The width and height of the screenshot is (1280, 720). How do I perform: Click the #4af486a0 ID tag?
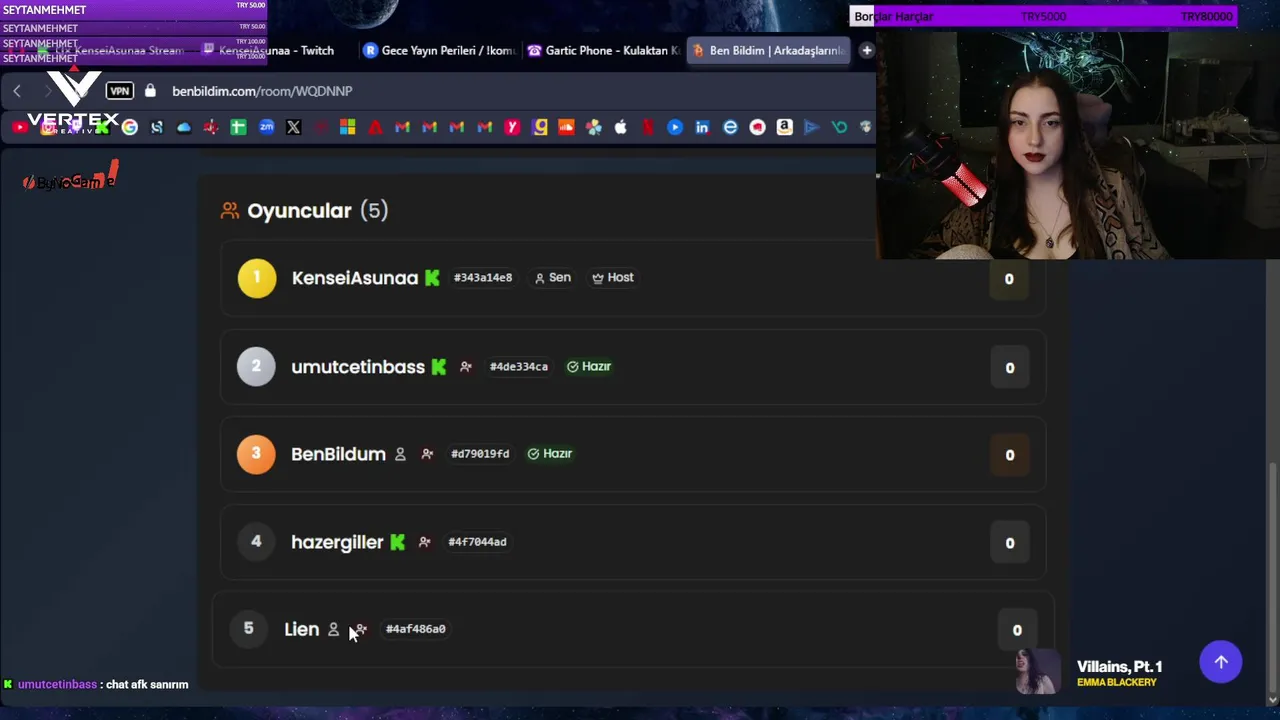coord(416,629)
